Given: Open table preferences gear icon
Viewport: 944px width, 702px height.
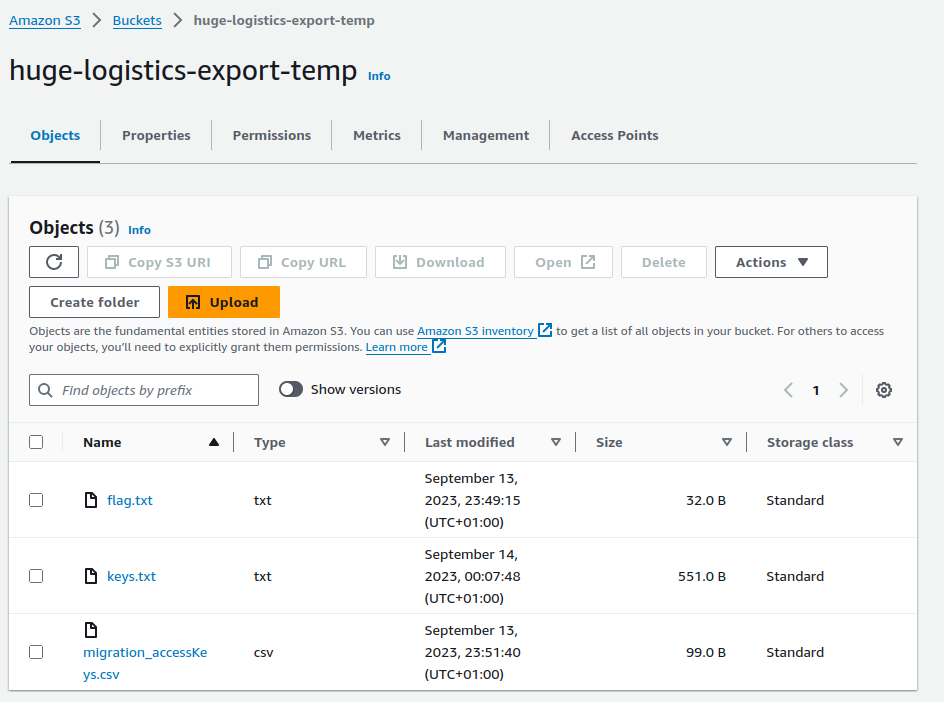Looking at the screenshot, I should point(883,390).
